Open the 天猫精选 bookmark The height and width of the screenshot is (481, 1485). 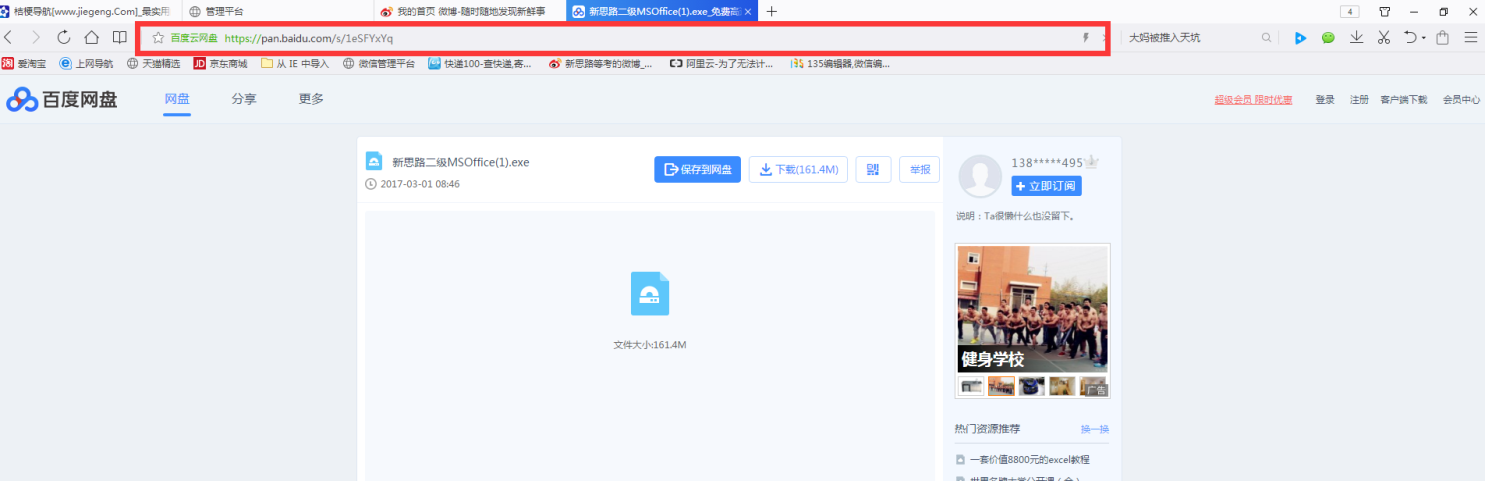pos(153,63)
